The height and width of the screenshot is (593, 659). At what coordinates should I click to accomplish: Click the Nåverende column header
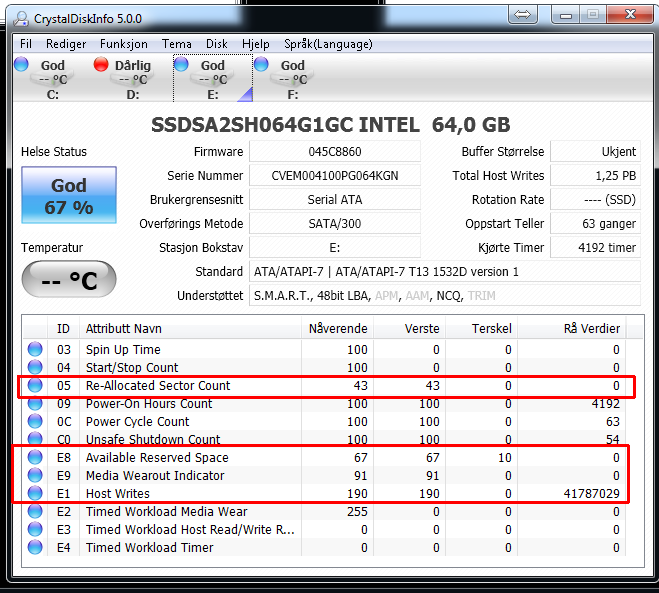click(x=337, y=328)
